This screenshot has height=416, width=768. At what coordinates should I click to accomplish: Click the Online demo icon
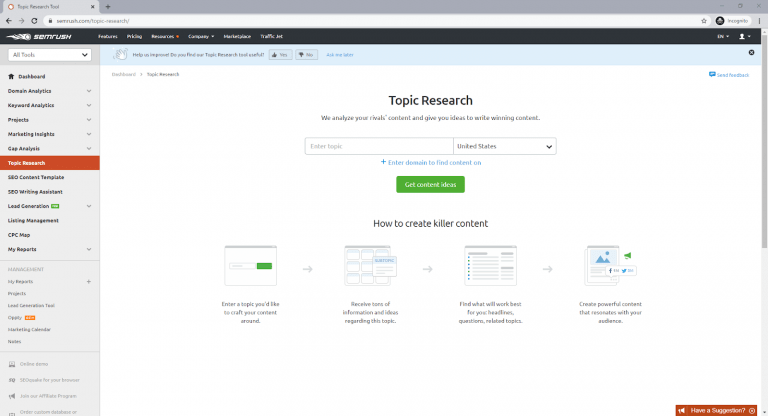click(12, 364)
